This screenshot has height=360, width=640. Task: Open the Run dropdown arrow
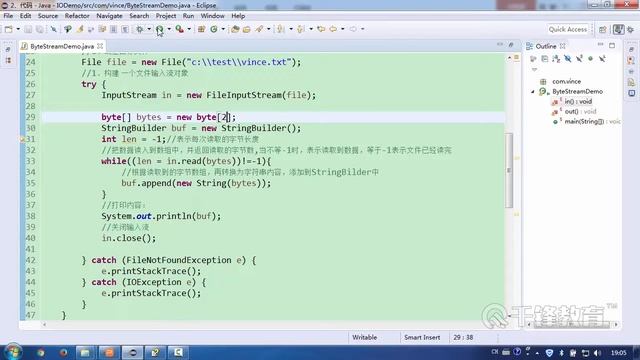(x=169, y=29)
